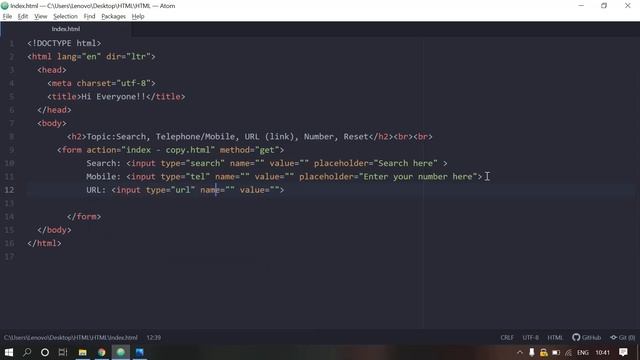The width and height of the screenshot is (640, 360).
Task: Click the DOCTYPE html text on line 1
Action: (64, 43)
